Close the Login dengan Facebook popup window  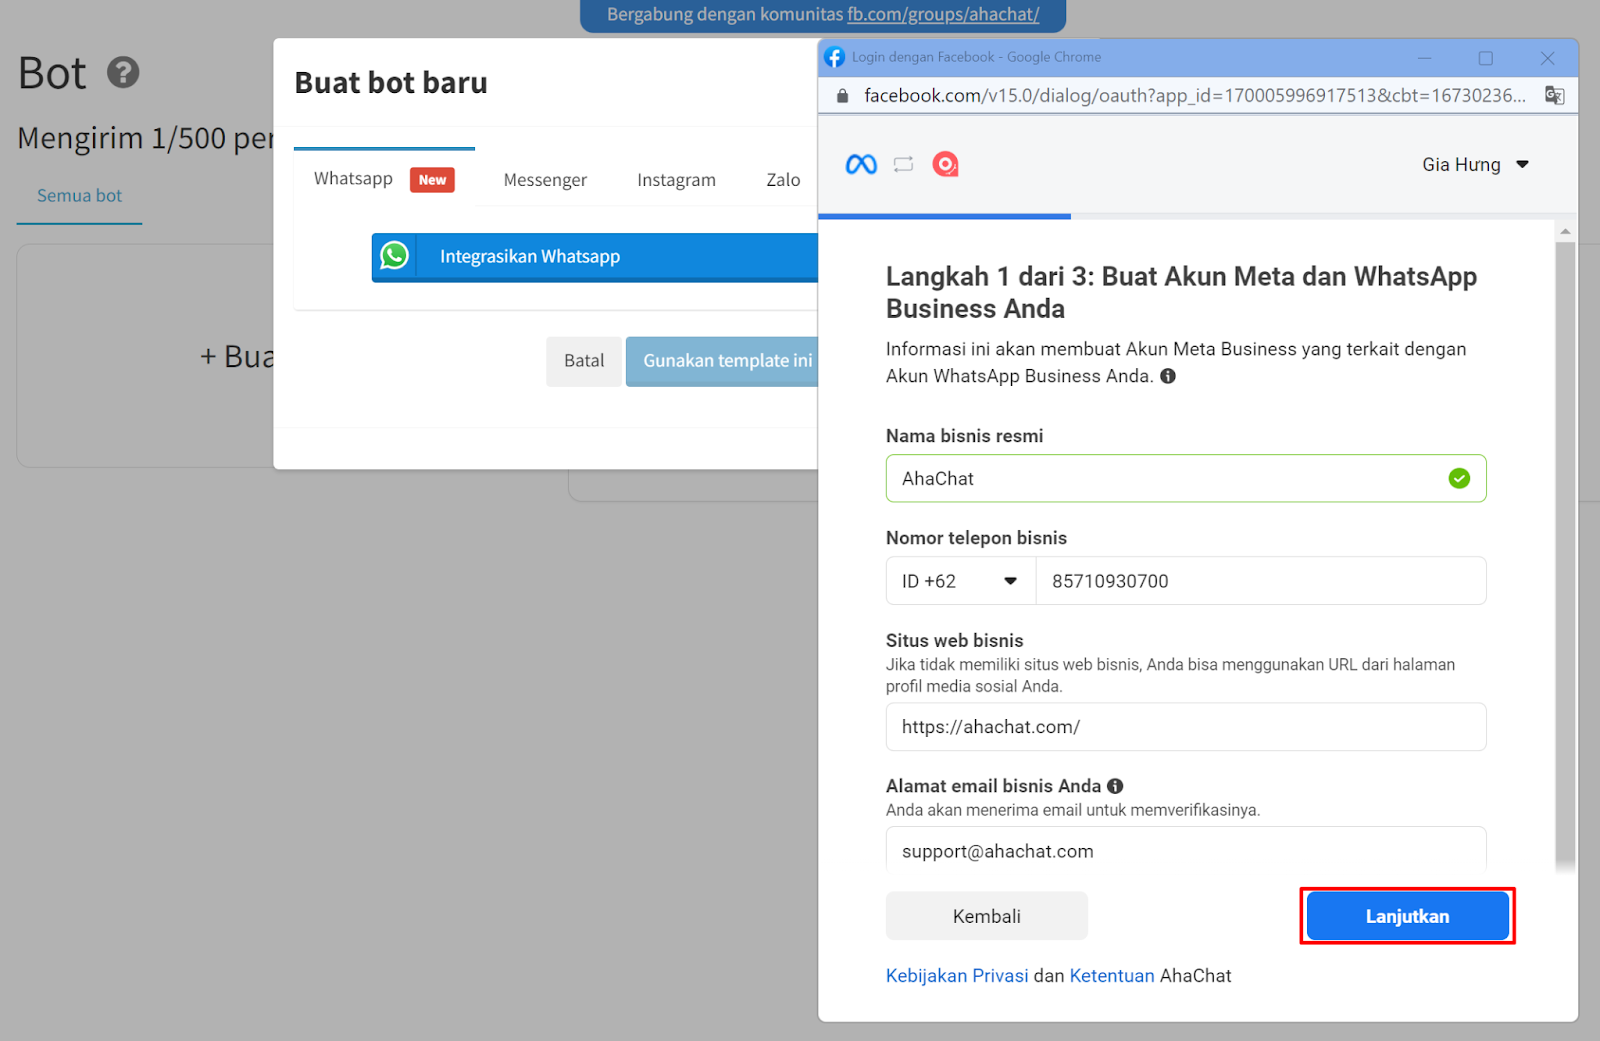coord(1547,58)
